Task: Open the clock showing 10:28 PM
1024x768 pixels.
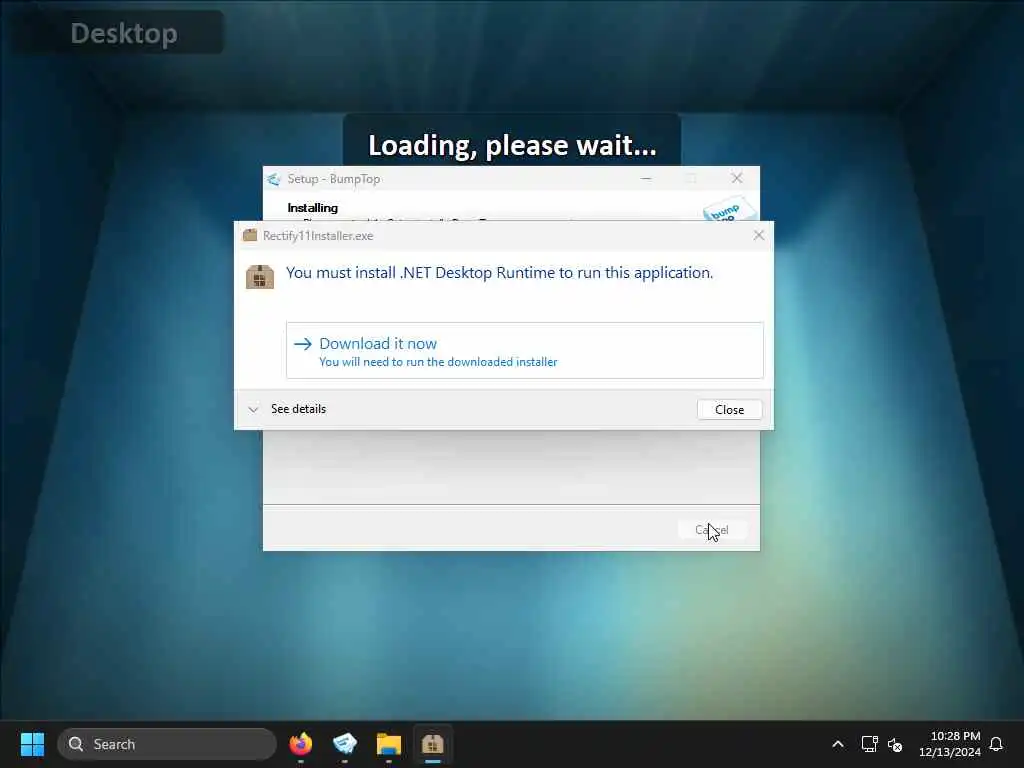Action: pos(949,744)
